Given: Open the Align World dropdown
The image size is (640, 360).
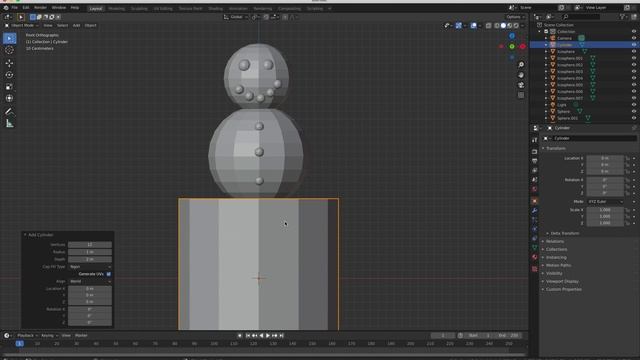Looking at the screenshot, I should [x=90, y=281].
